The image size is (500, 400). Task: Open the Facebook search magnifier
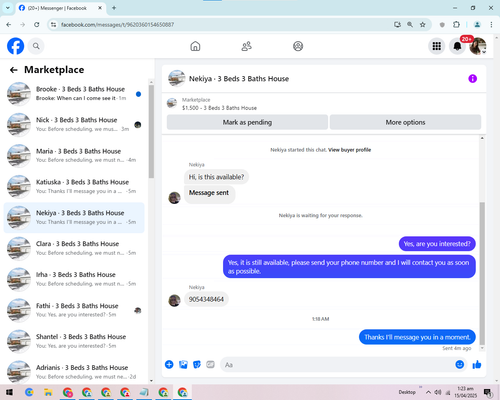[x=36, y=46]
